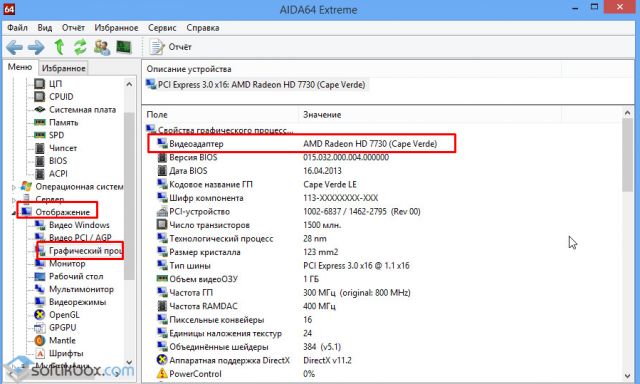Expand the Операционная система node arrow

[14, 187]
